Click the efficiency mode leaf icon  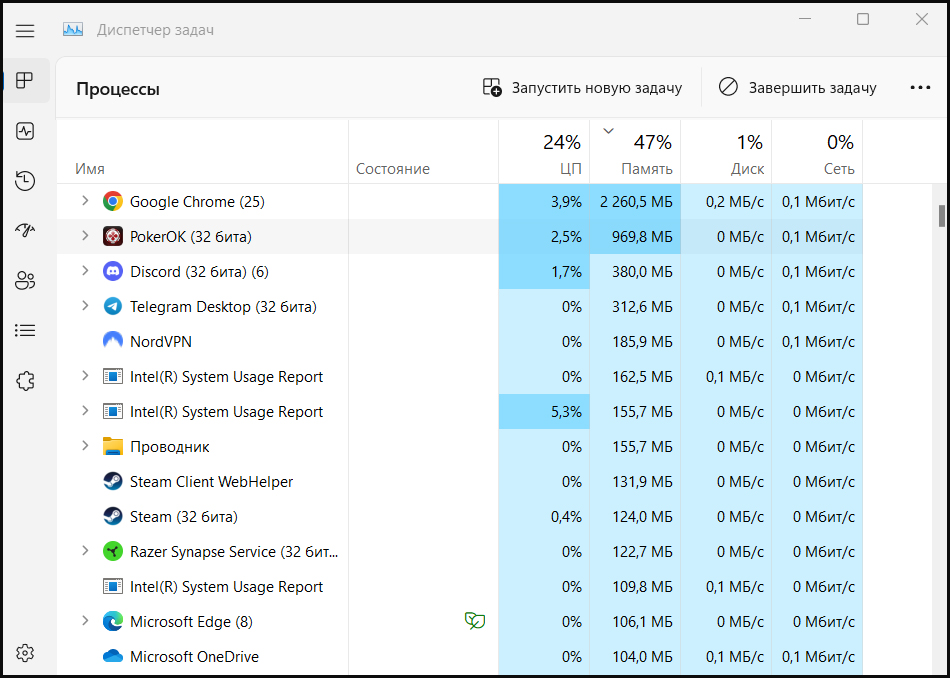point(474,621)
